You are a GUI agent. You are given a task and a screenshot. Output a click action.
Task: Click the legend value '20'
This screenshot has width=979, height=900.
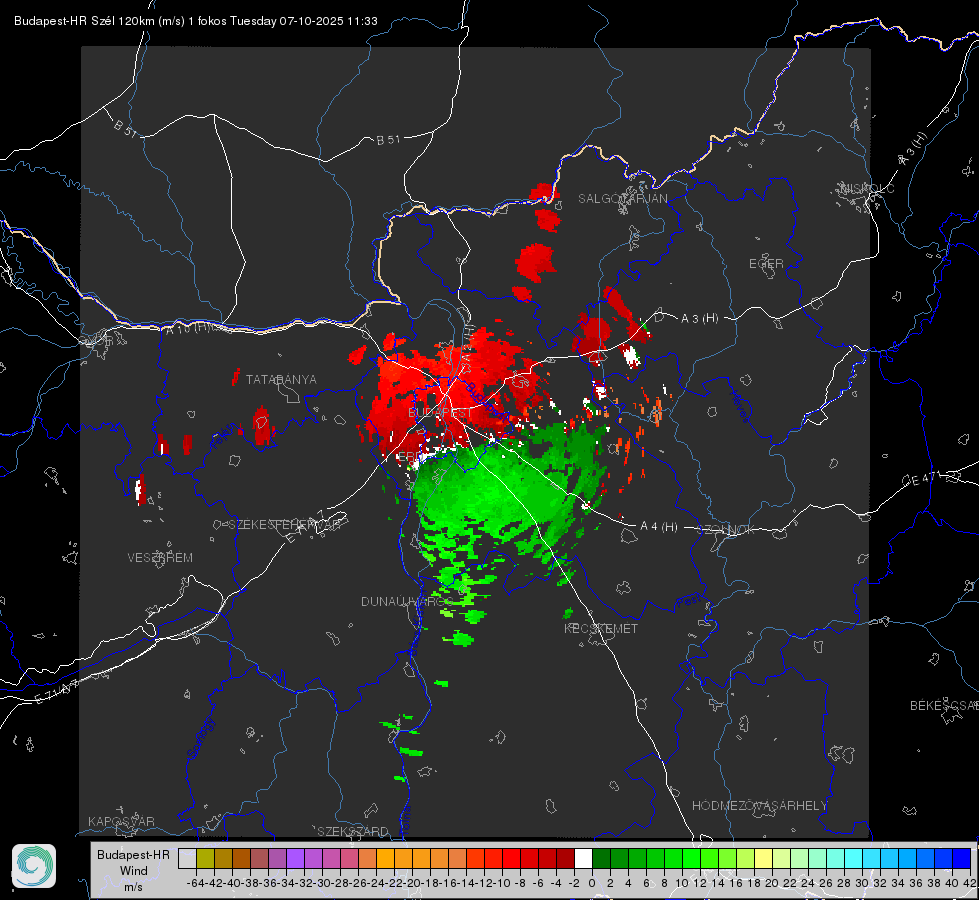click(x=772, y=883)
